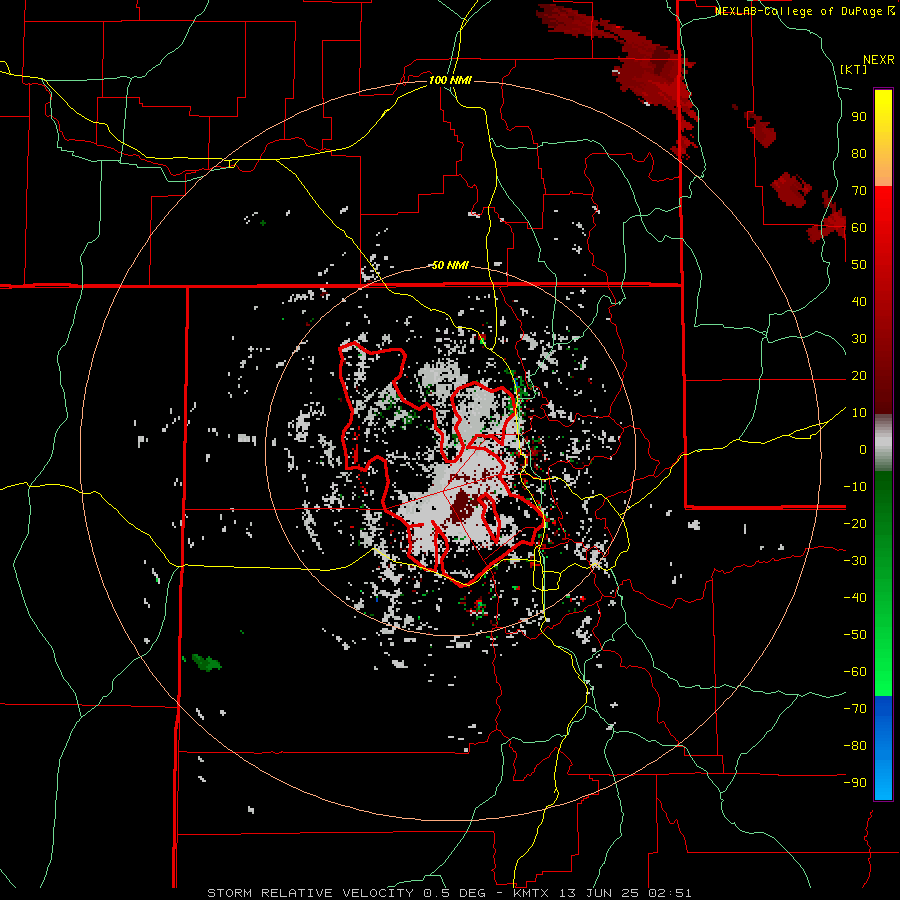Click the "100 NMI" range ring label
This screenshot has height=900, width=900.
[450, 80]
